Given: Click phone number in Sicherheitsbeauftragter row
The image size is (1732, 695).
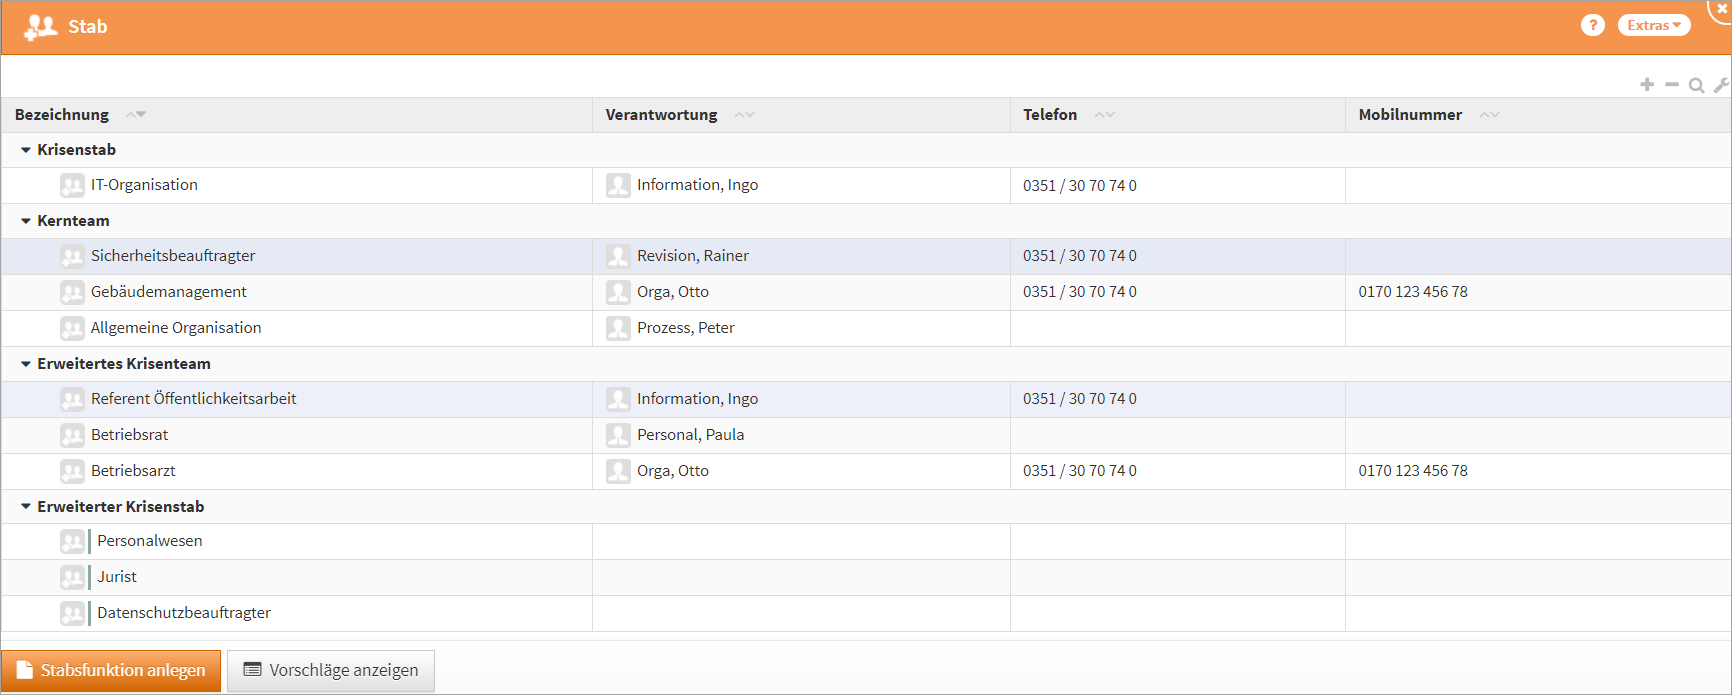Looking at the screenshot, I should click(x=1080, y=256).
